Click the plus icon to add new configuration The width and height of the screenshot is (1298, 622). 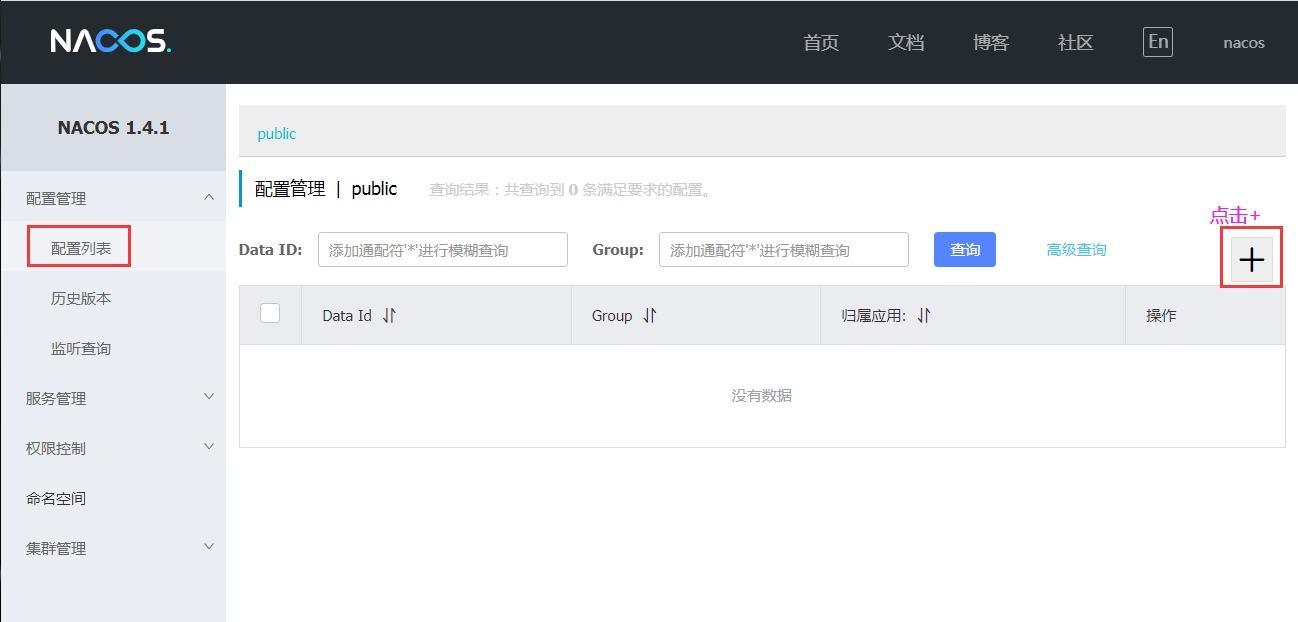point(1251,259)
